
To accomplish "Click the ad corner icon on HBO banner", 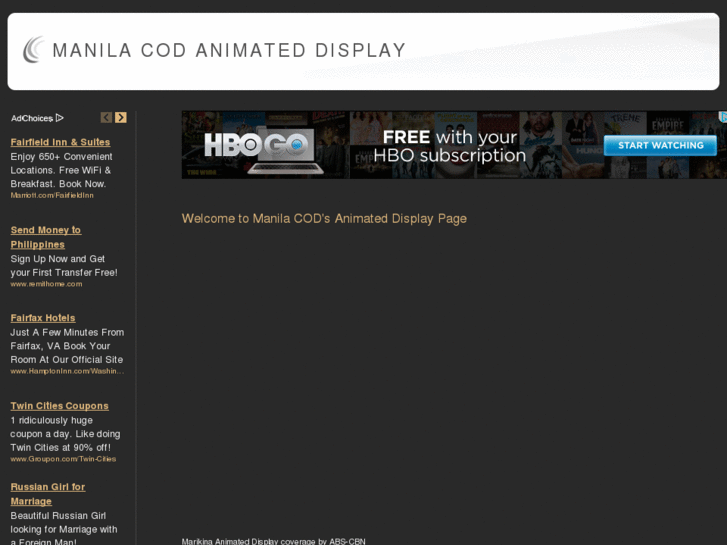I will click(x=723, y=117).
